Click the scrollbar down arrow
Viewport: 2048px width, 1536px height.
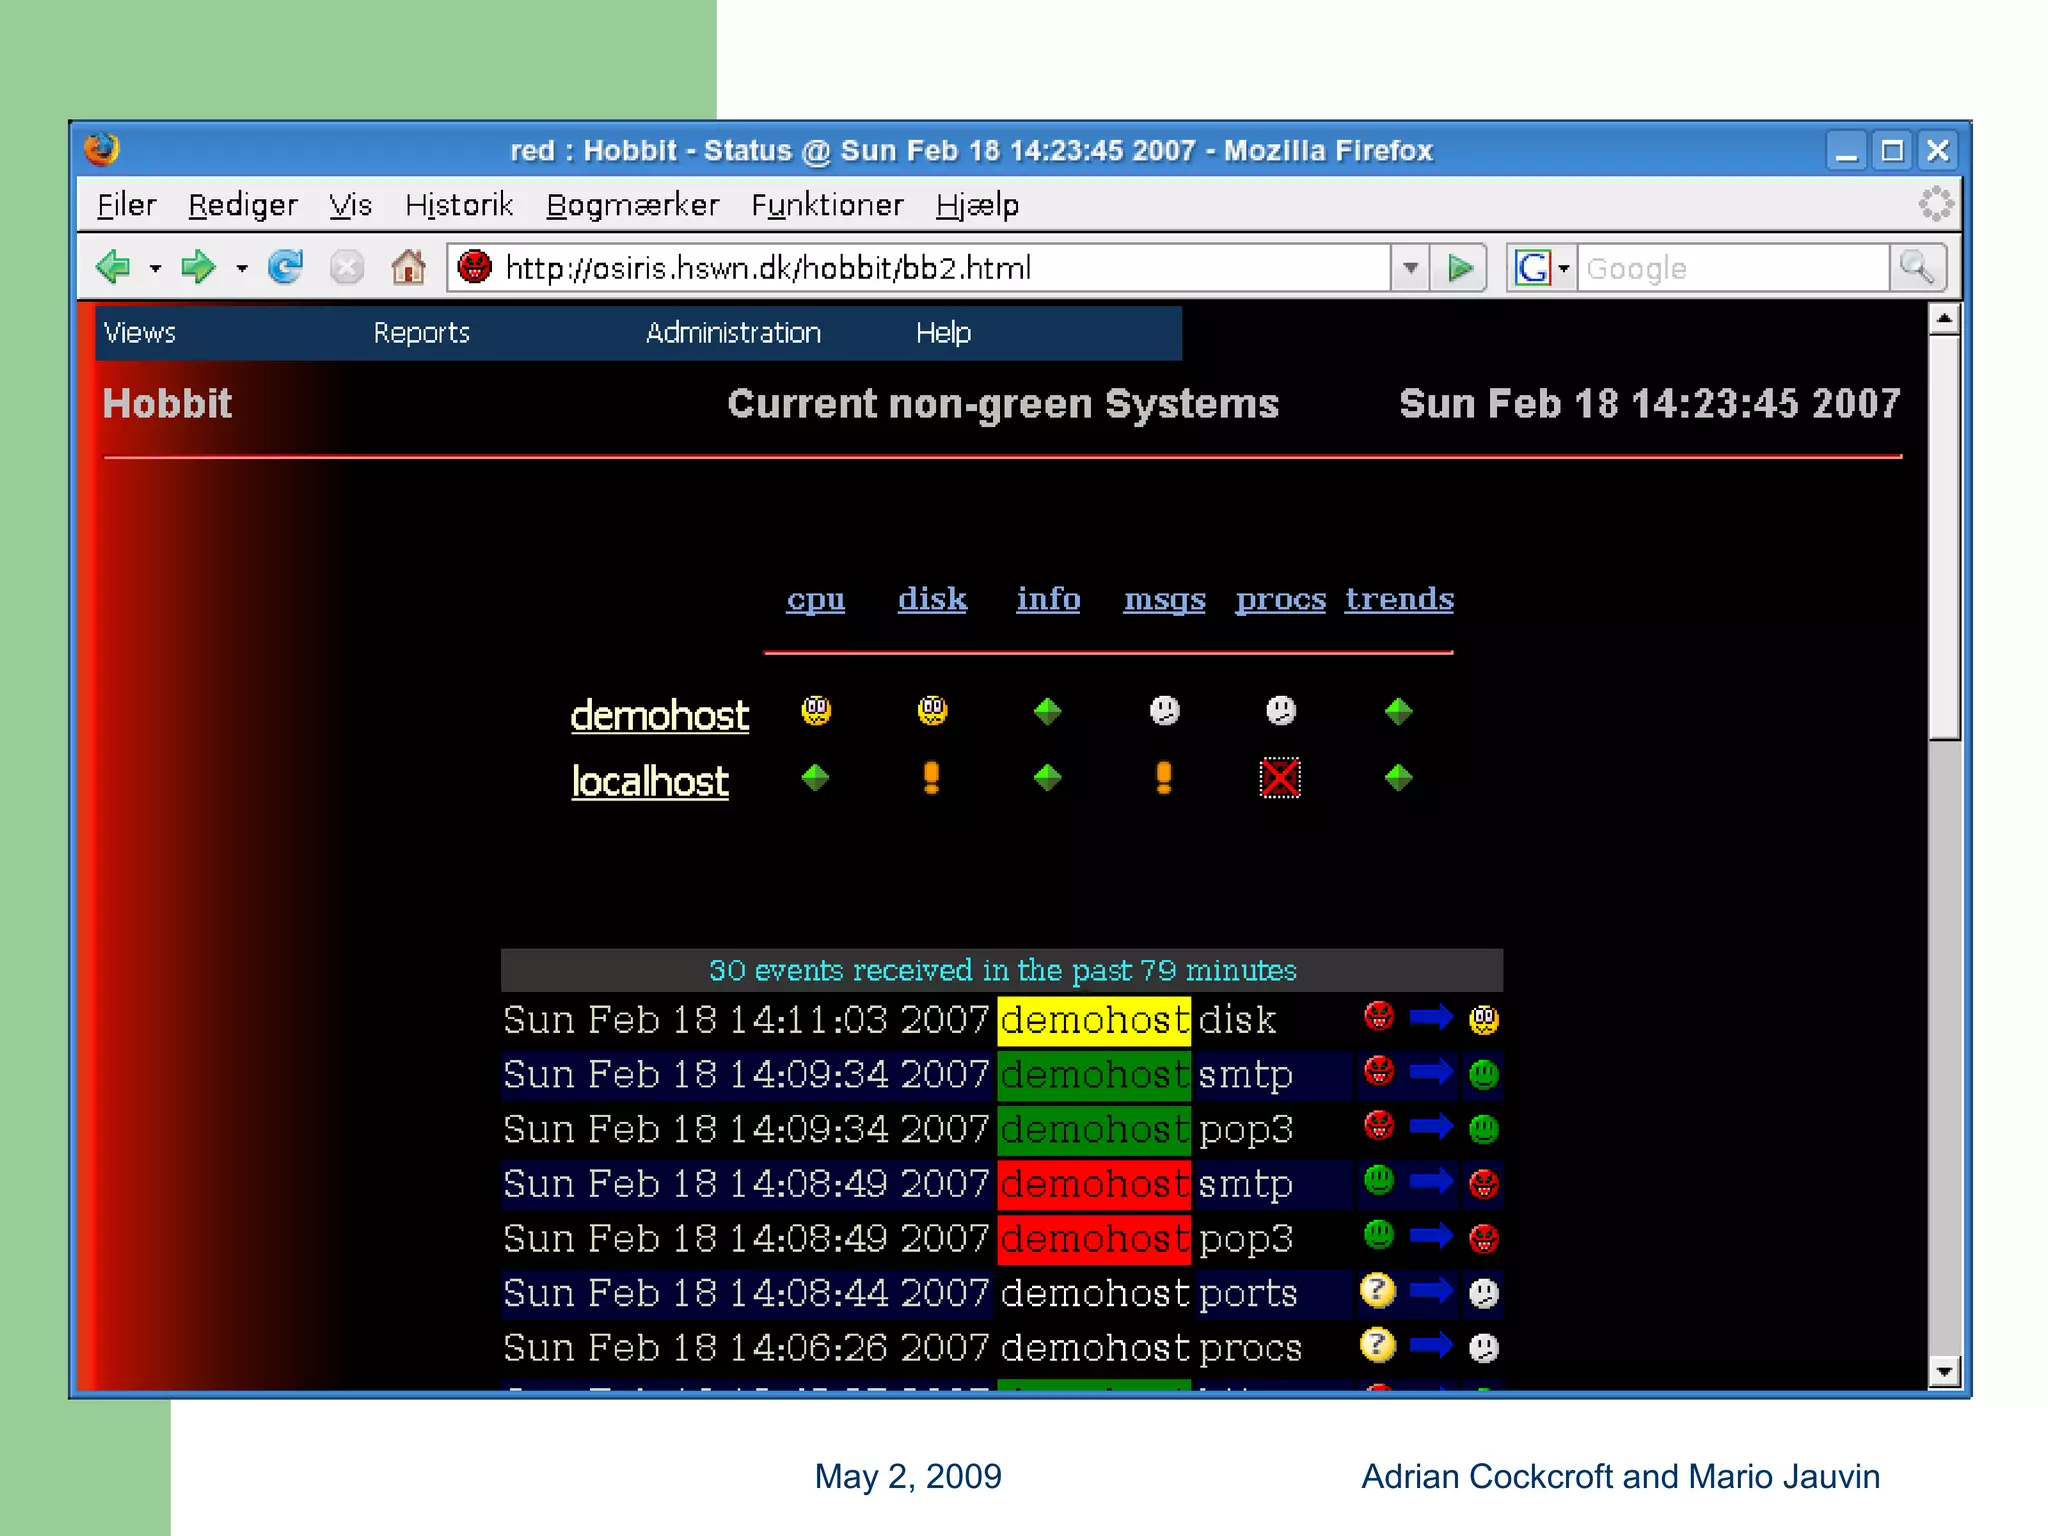(x=1943, y=1371)
